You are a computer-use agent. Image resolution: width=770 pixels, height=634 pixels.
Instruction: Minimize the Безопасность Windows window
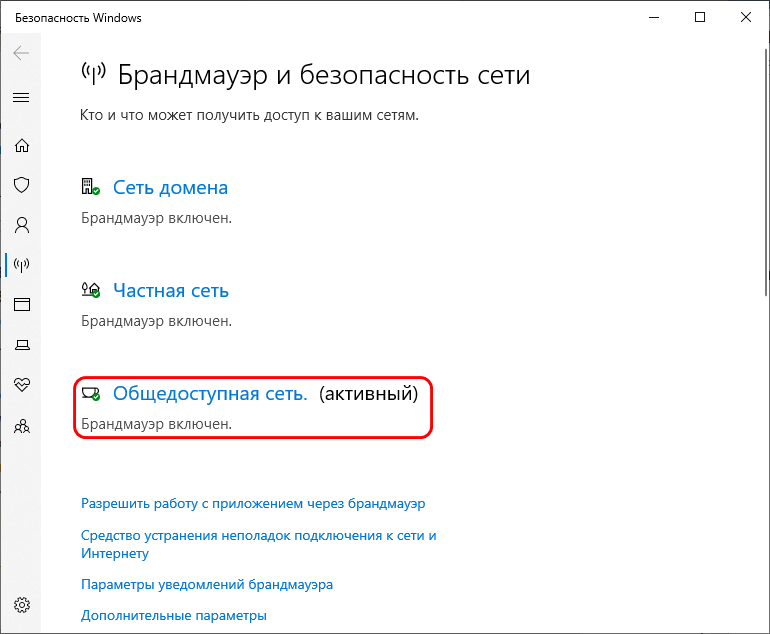coord(654,17)
